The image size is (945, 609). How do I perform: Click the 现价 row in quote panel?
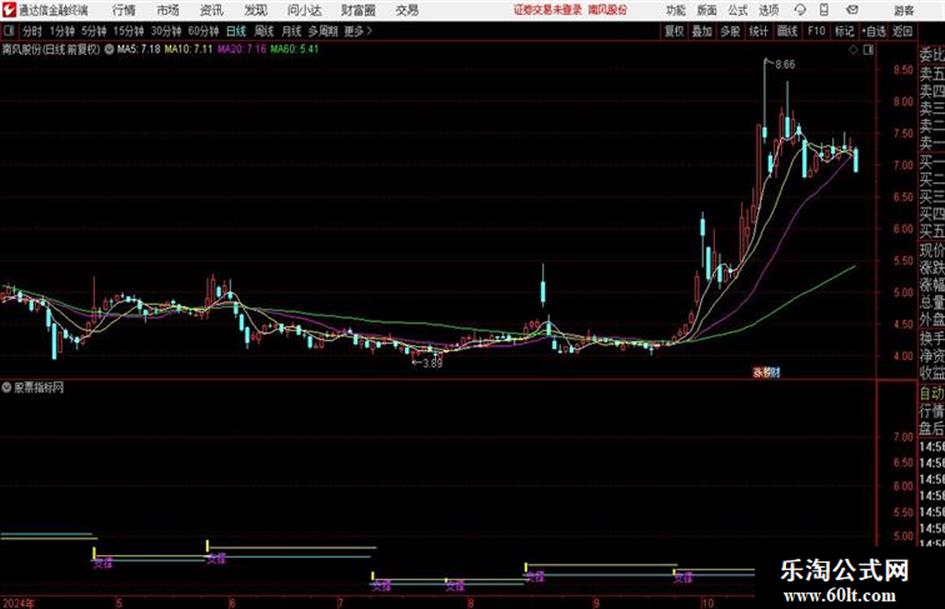coord(932,250)
